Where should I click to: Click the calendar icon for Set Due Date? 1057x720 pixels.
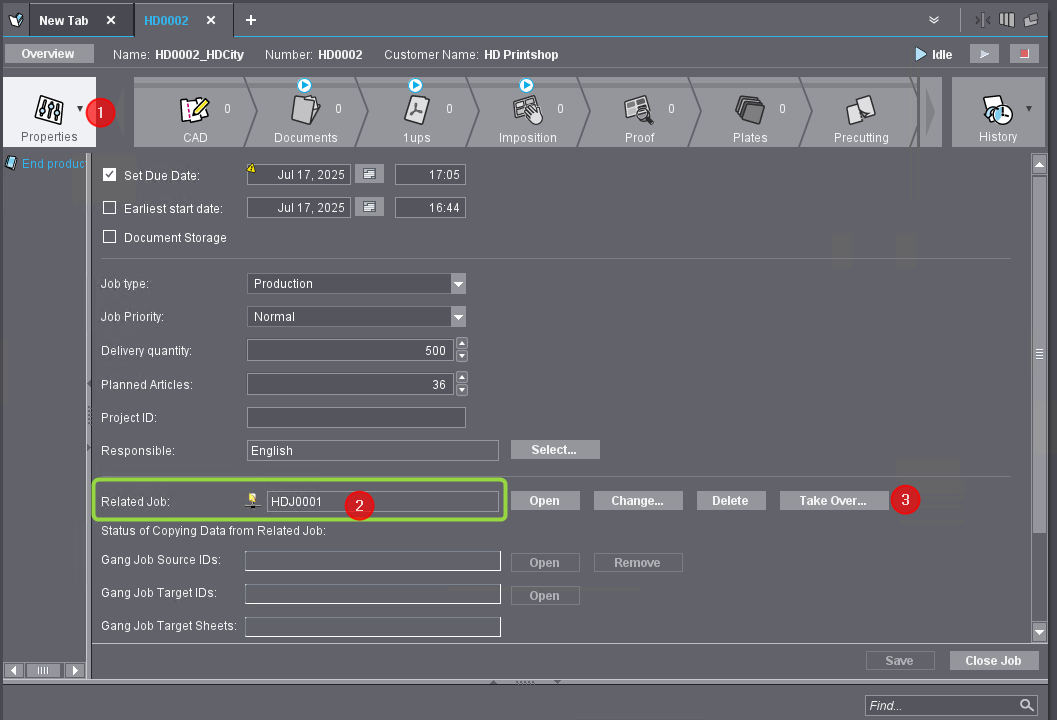[x=369, y=175]
